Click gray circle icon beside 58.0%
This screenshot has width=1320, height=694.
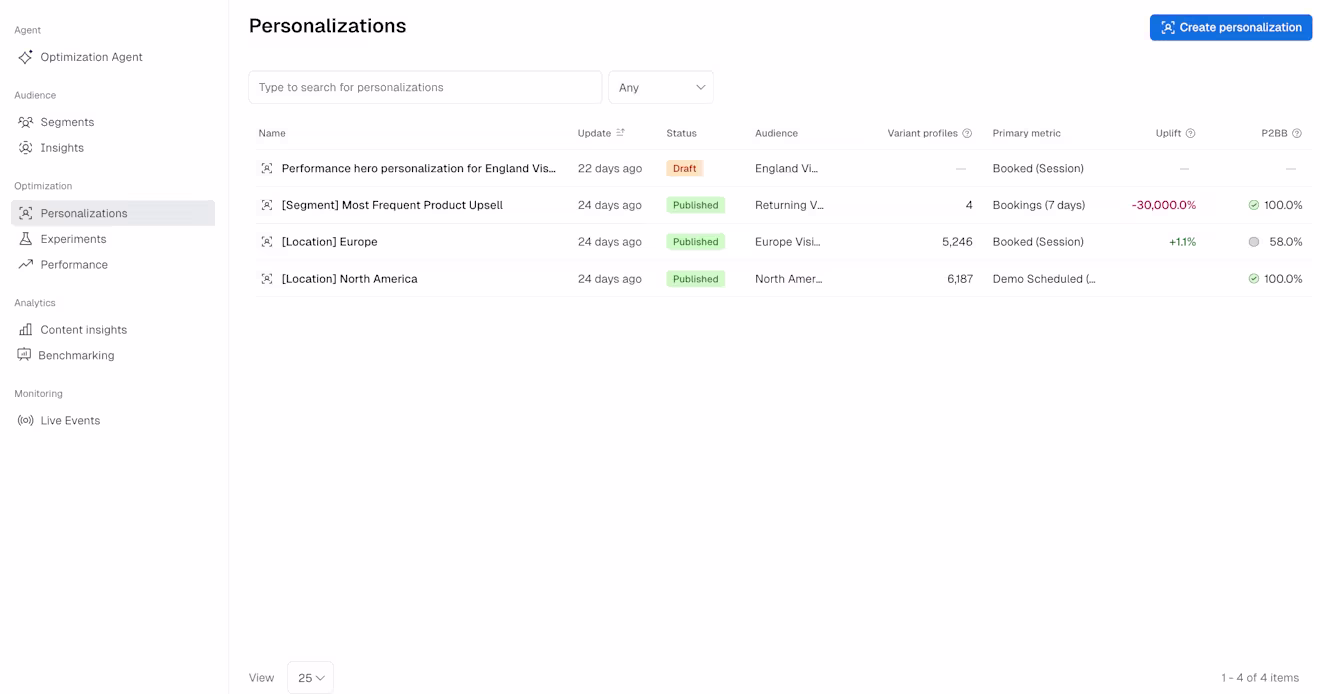click(1254, 242)
